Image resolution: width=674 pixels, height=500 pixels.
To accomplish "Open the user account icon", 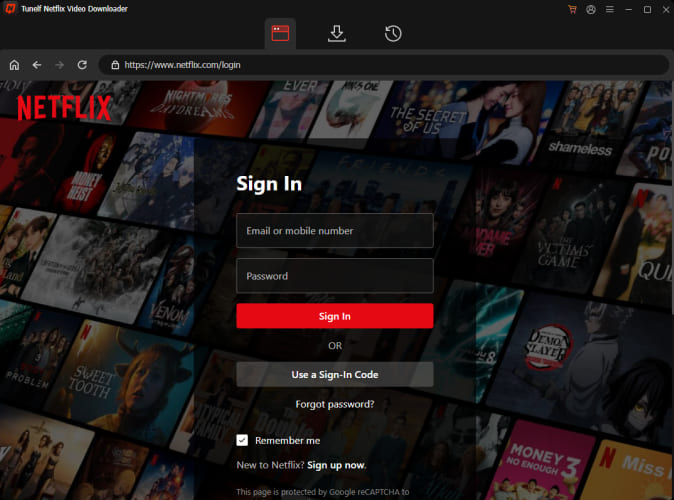I will (x=591, y=9).
